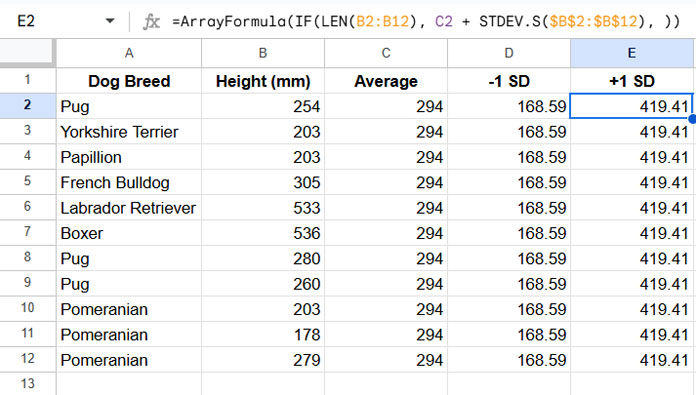
Task: Click the -1 SD header cell
Action: 509,81
